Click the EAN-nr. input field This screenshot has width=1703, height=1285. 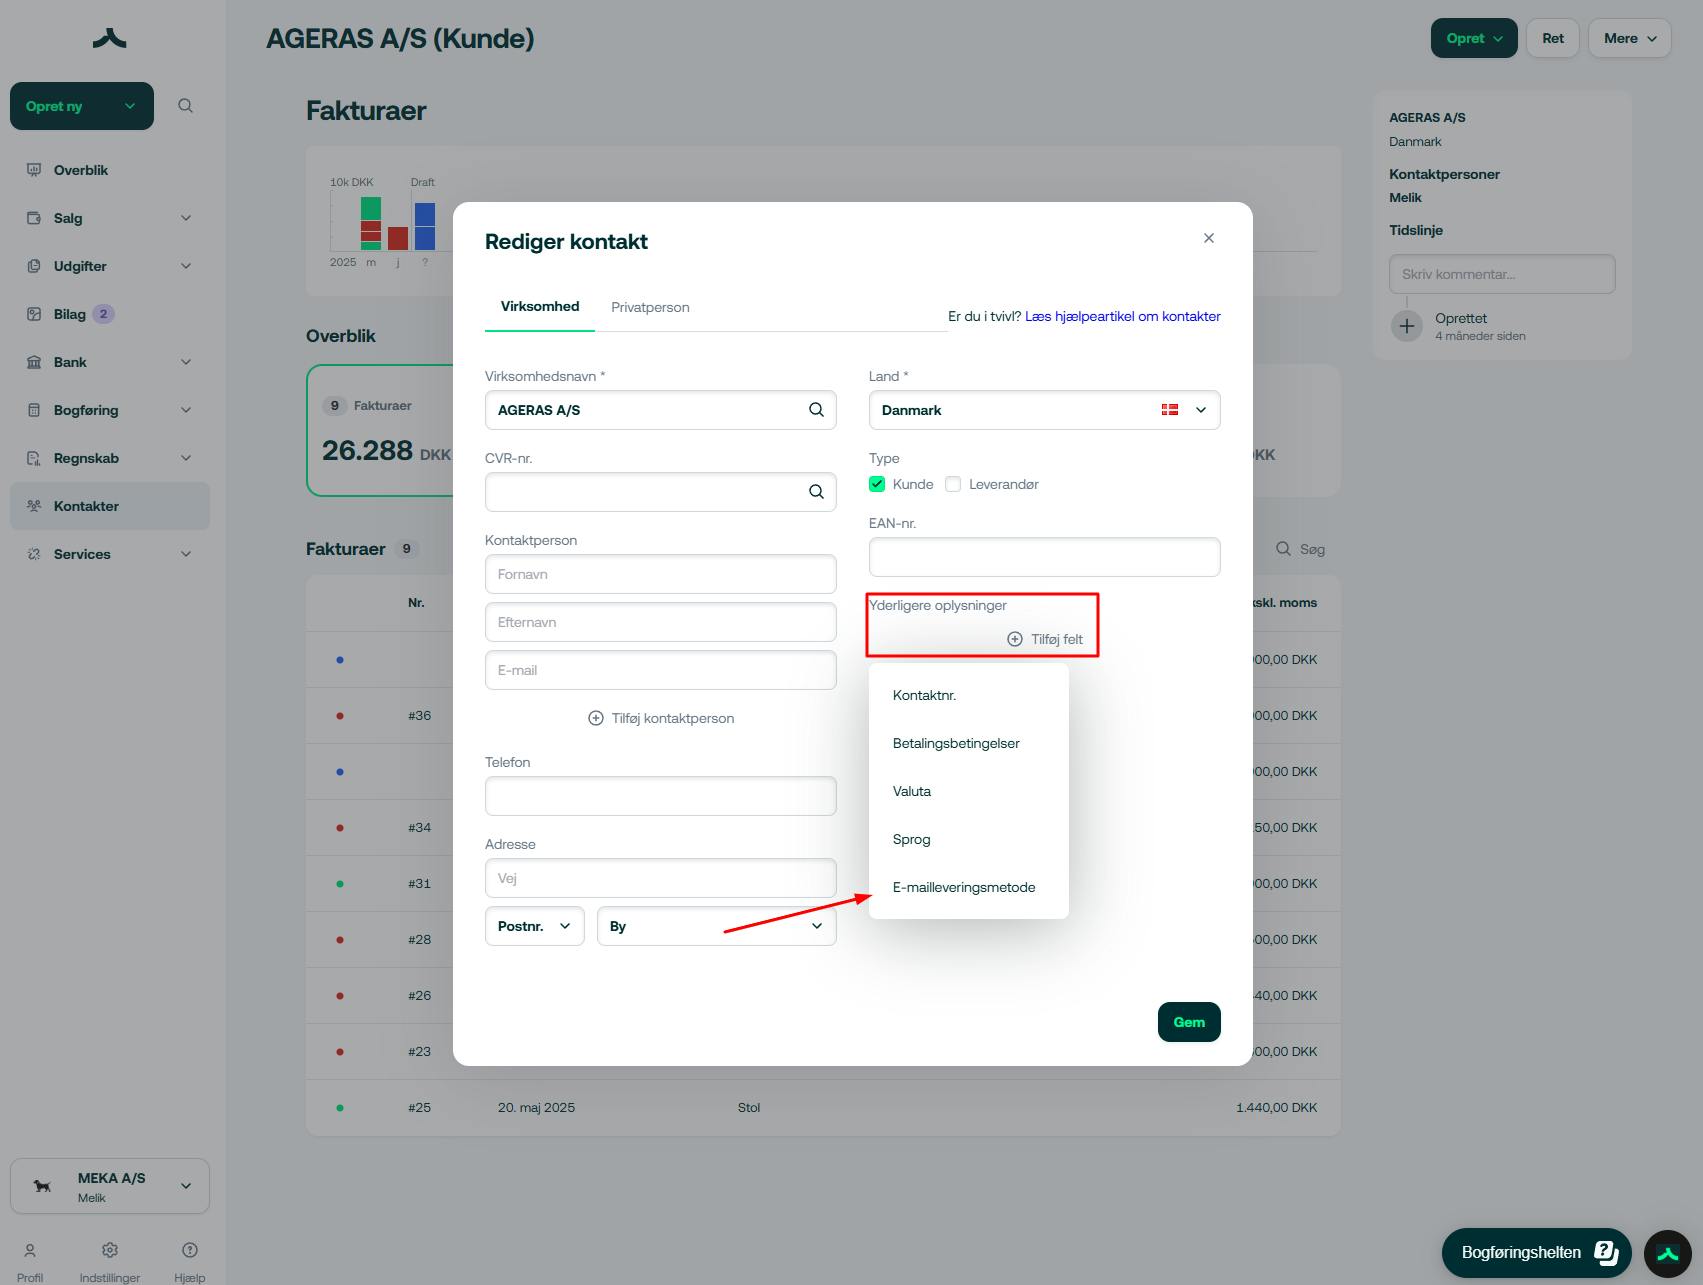tap(1044, 557)
